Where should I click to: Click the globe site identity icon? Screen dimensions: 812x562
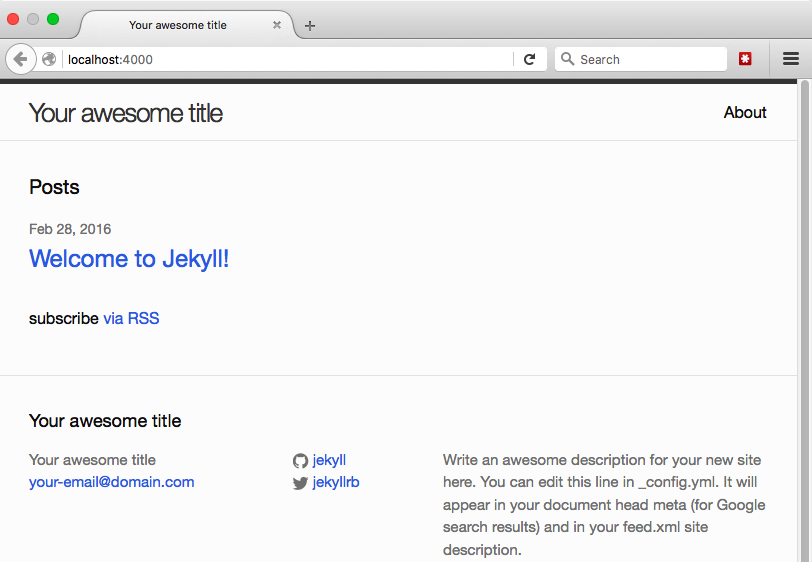49,59
